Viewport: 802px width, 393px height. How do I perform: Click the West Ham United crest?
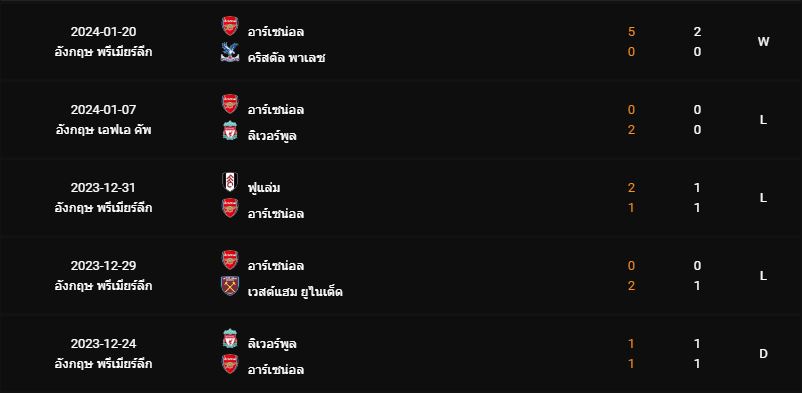(230, 286)
